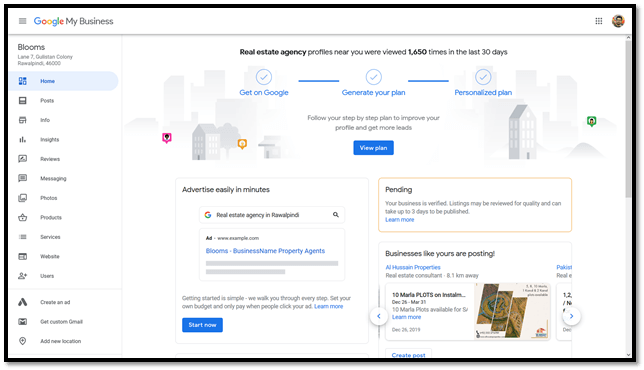Open Website label in the sidebar
The image size is (644, 370).
(x=50, y=256)
